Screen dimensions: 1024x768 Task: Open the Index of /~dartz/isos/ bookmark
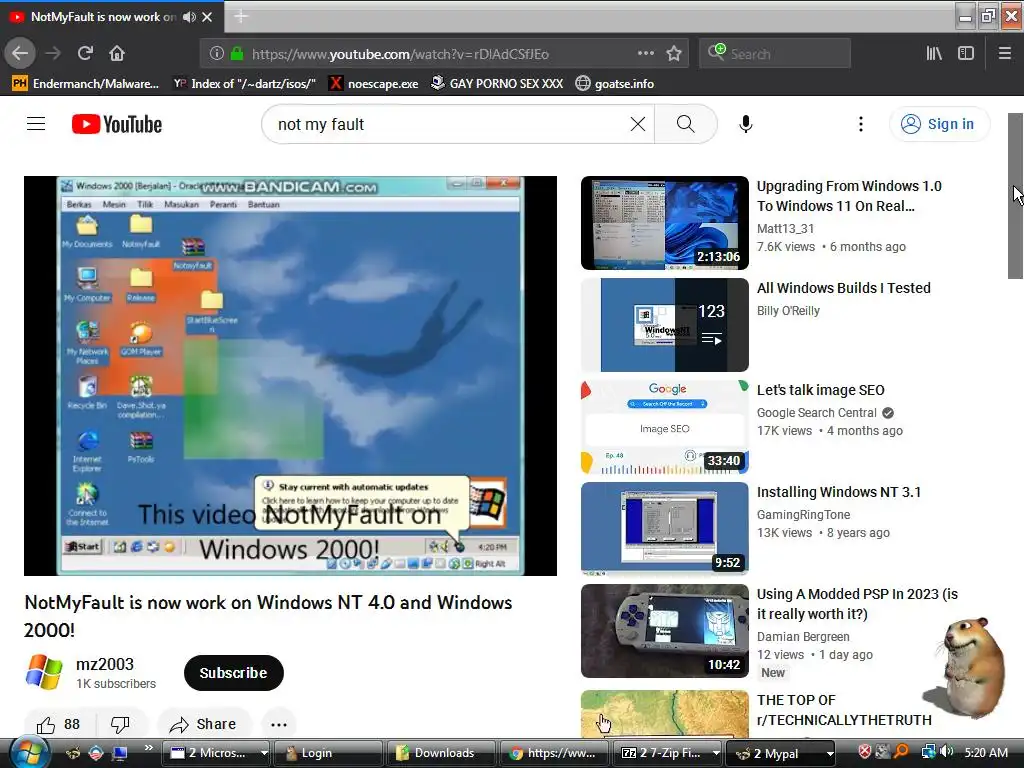tap(245, 84)
